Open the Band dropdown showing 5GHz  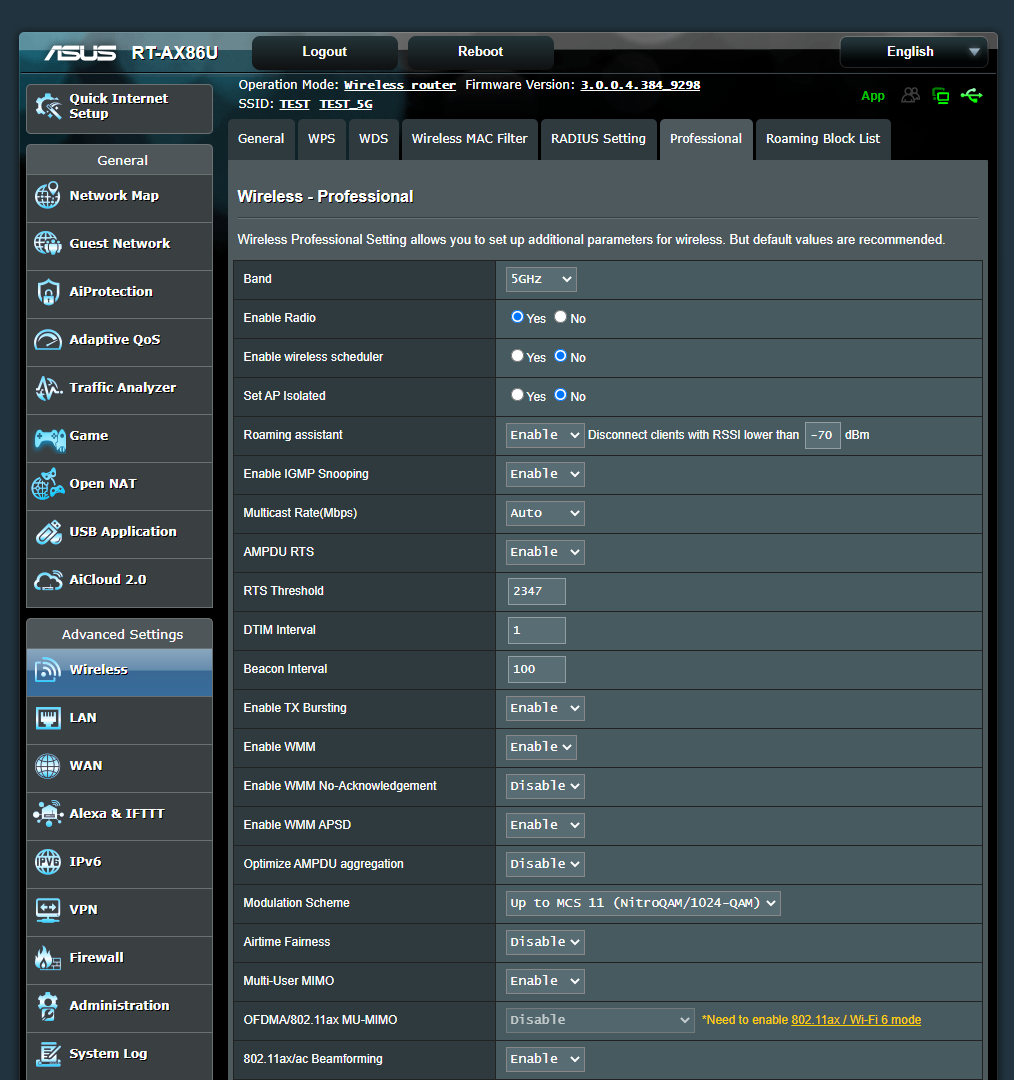coord(541,279)
